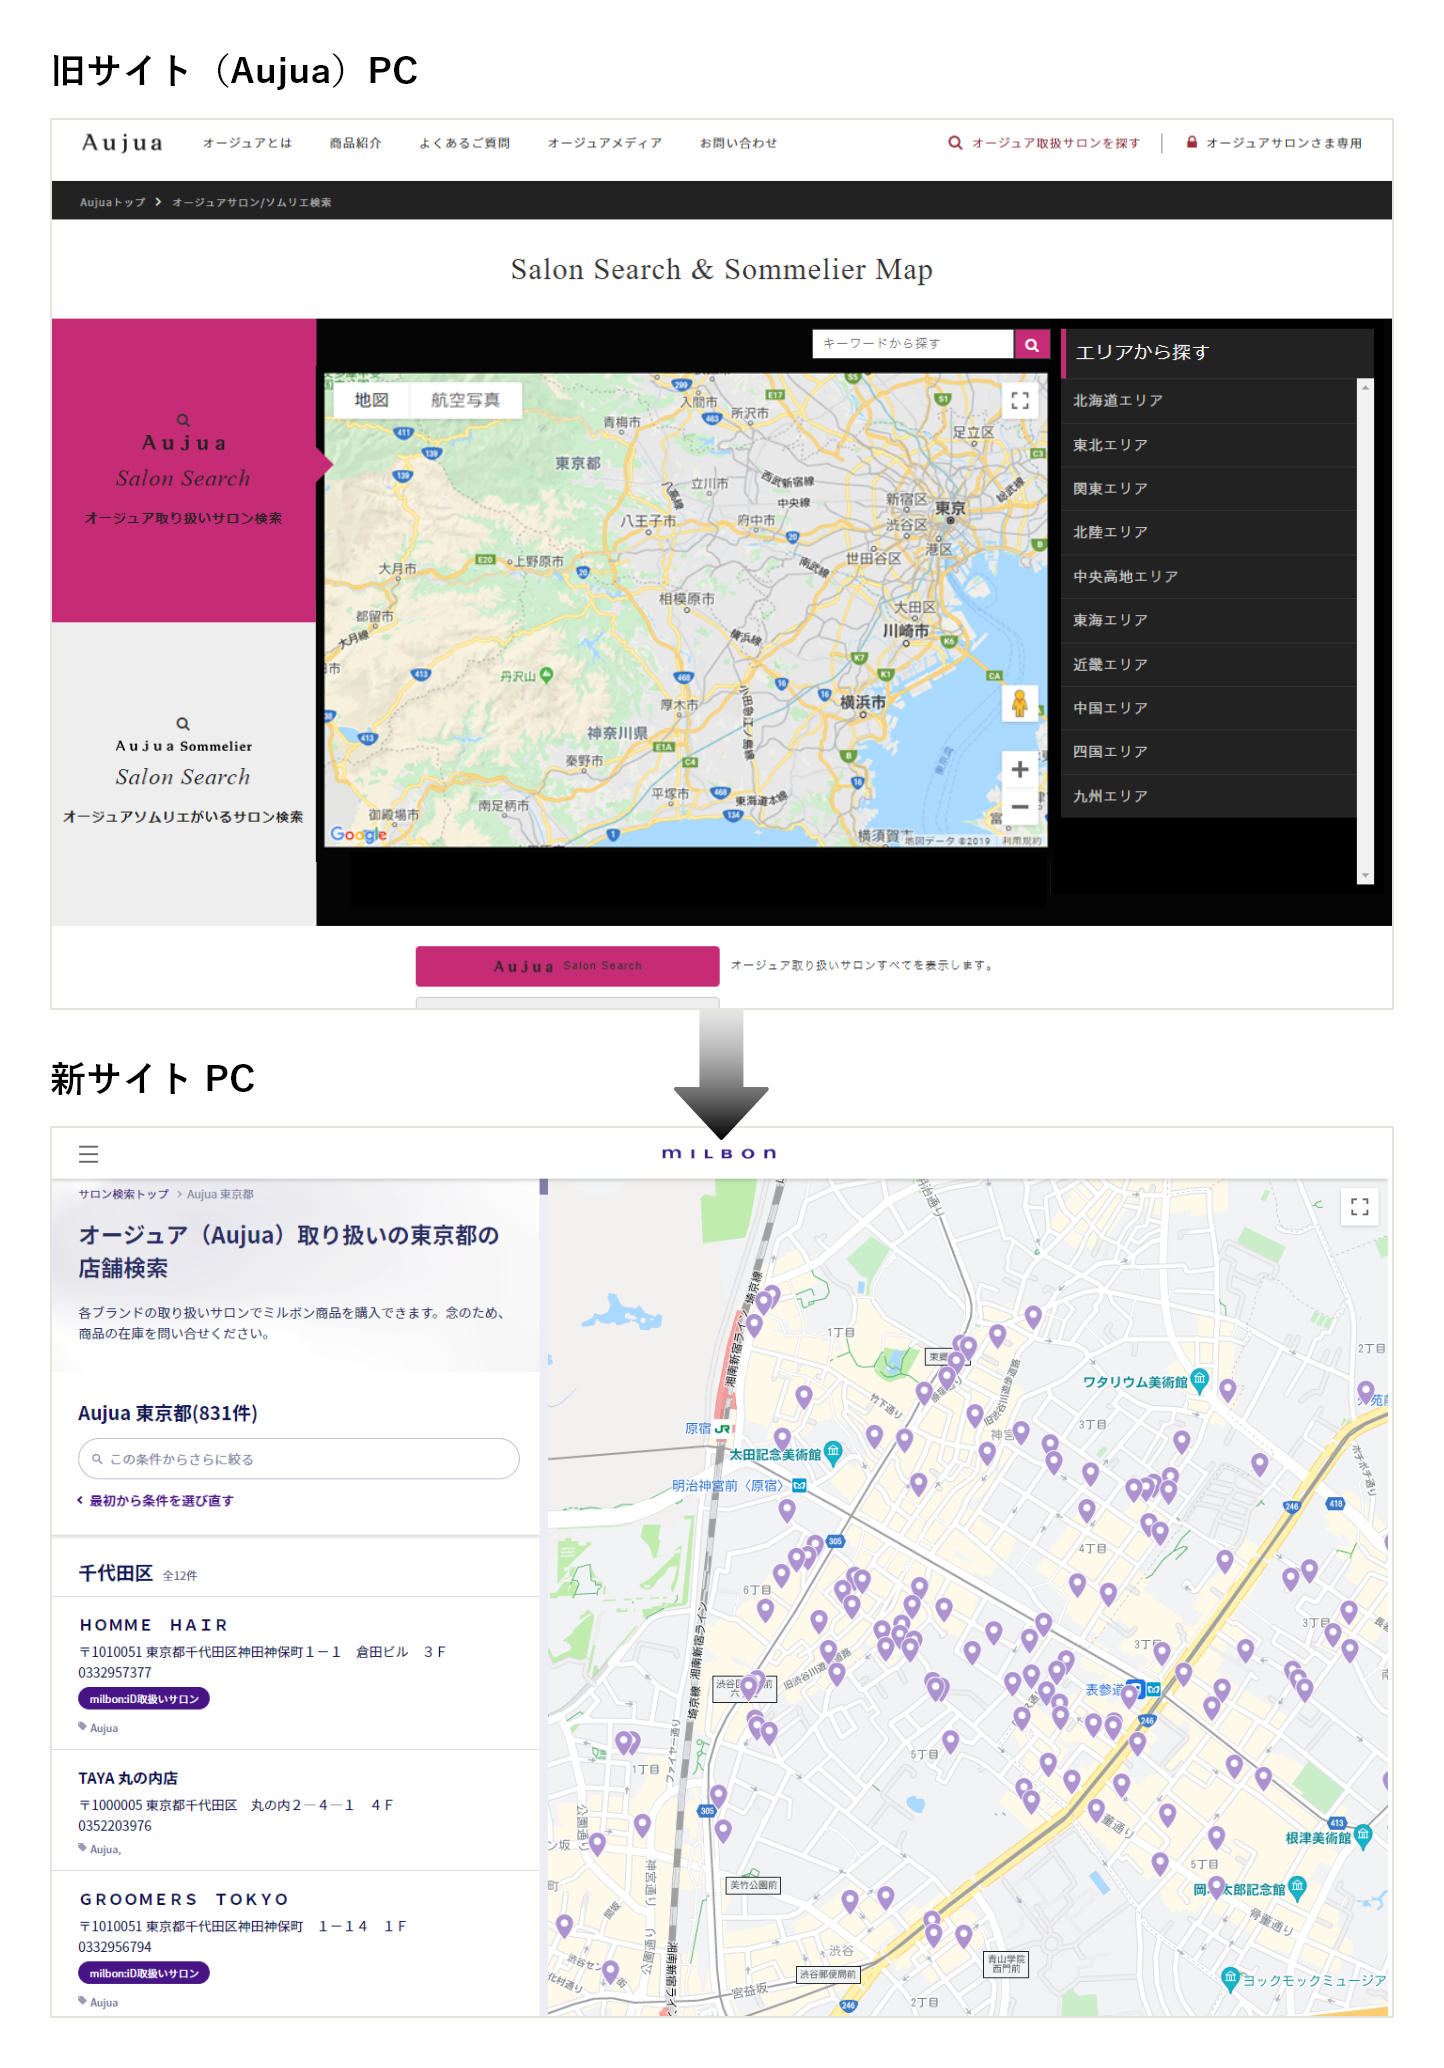Screen dimensions: 1444x2068
Task: Open the hamburger menu on Milbon site
Action: click(x=88, y=1154)
